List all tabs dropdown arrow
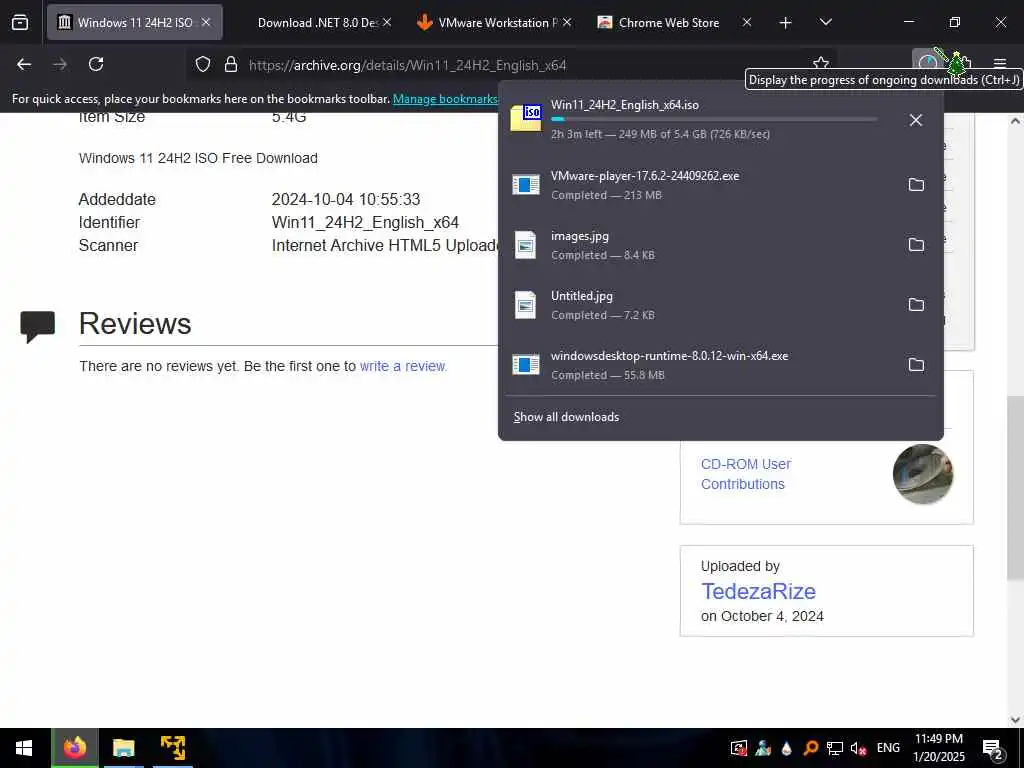The width and height of the screenshot is (1024, 768). pyautogui.click(x=825, y=23)
